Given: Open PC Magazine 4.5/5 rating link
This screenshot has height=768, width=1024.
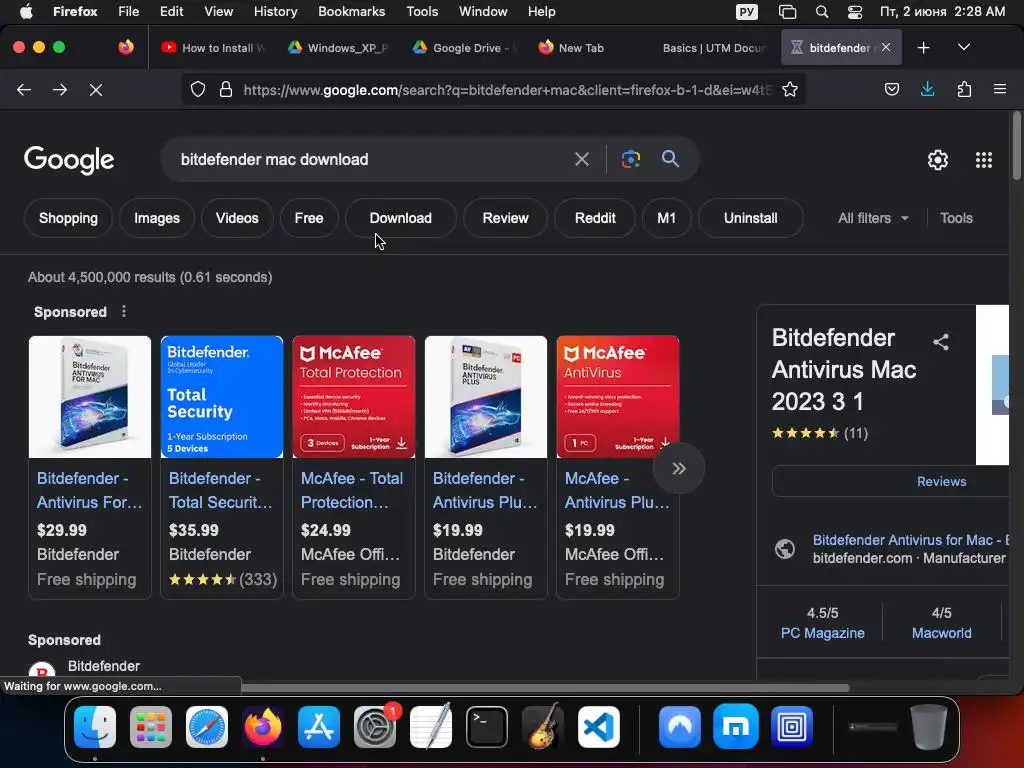Looking at the screenshot, I should pyautogui.click(x=822, y=633).
